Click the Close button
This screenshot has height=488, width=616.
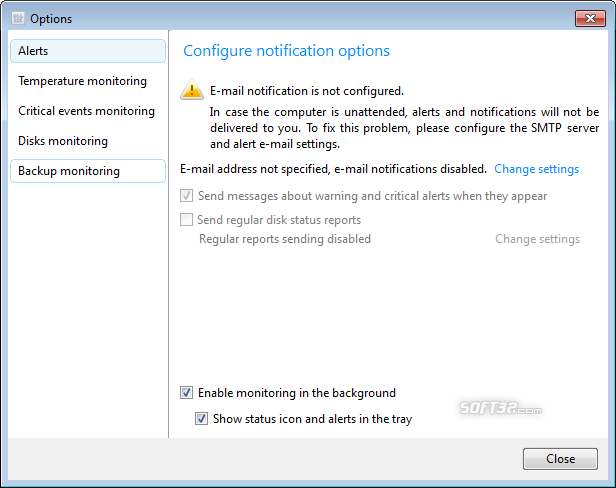560,459
